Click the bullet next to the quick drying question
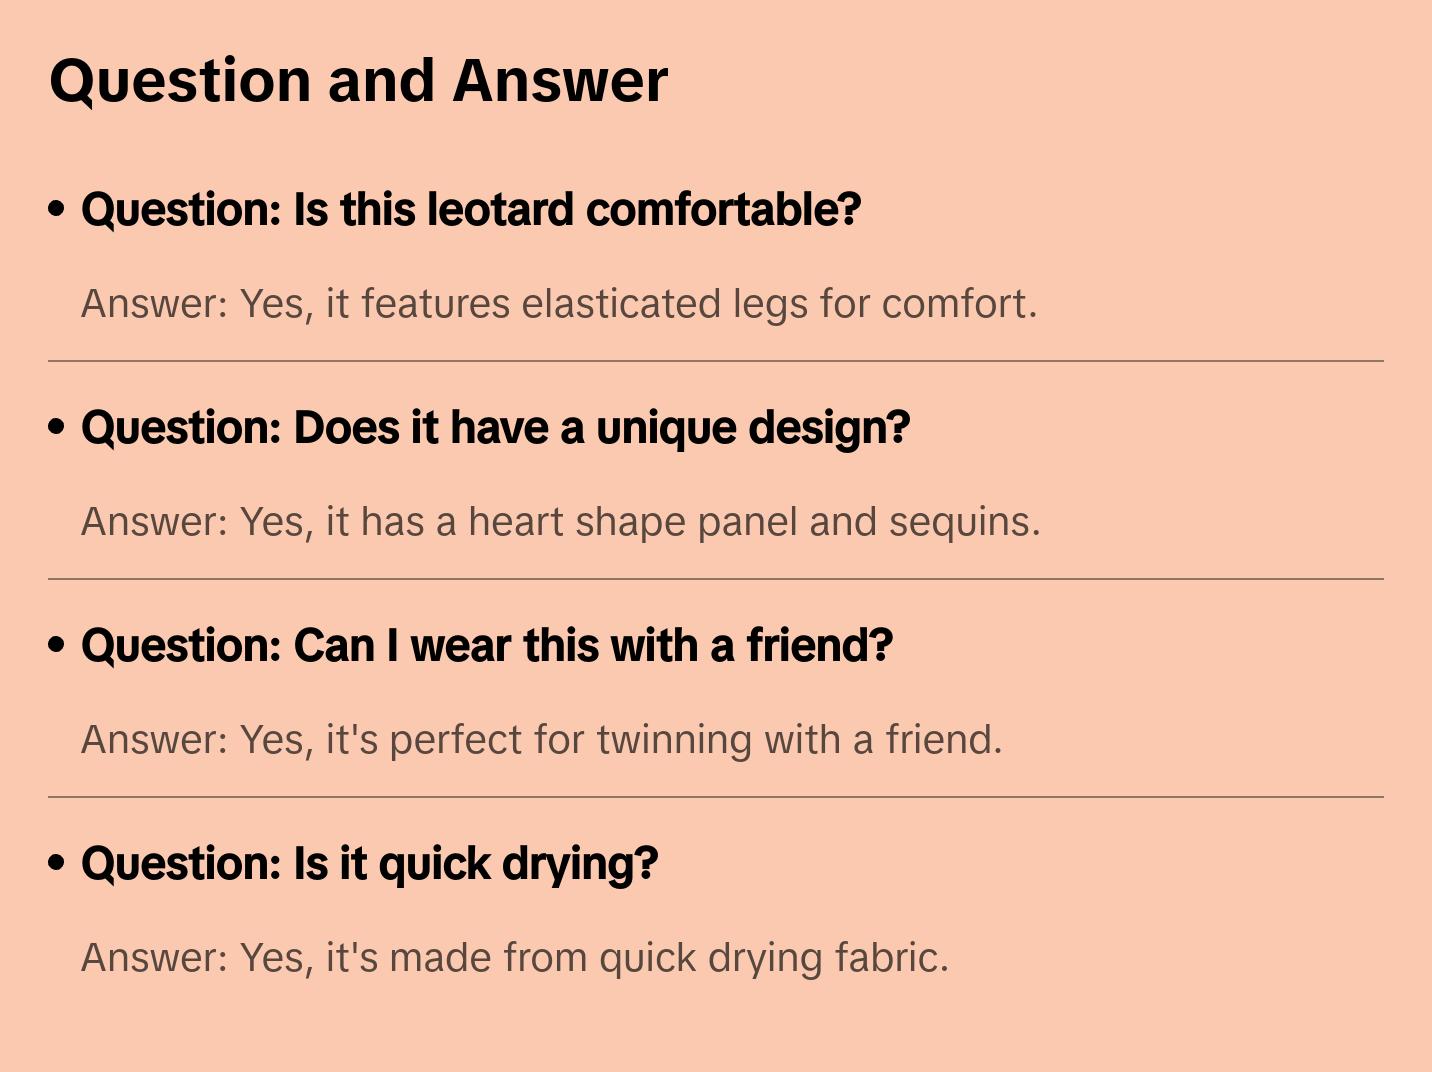Viewport: 1432px width, 1072px height. click(x=57, y=863)
